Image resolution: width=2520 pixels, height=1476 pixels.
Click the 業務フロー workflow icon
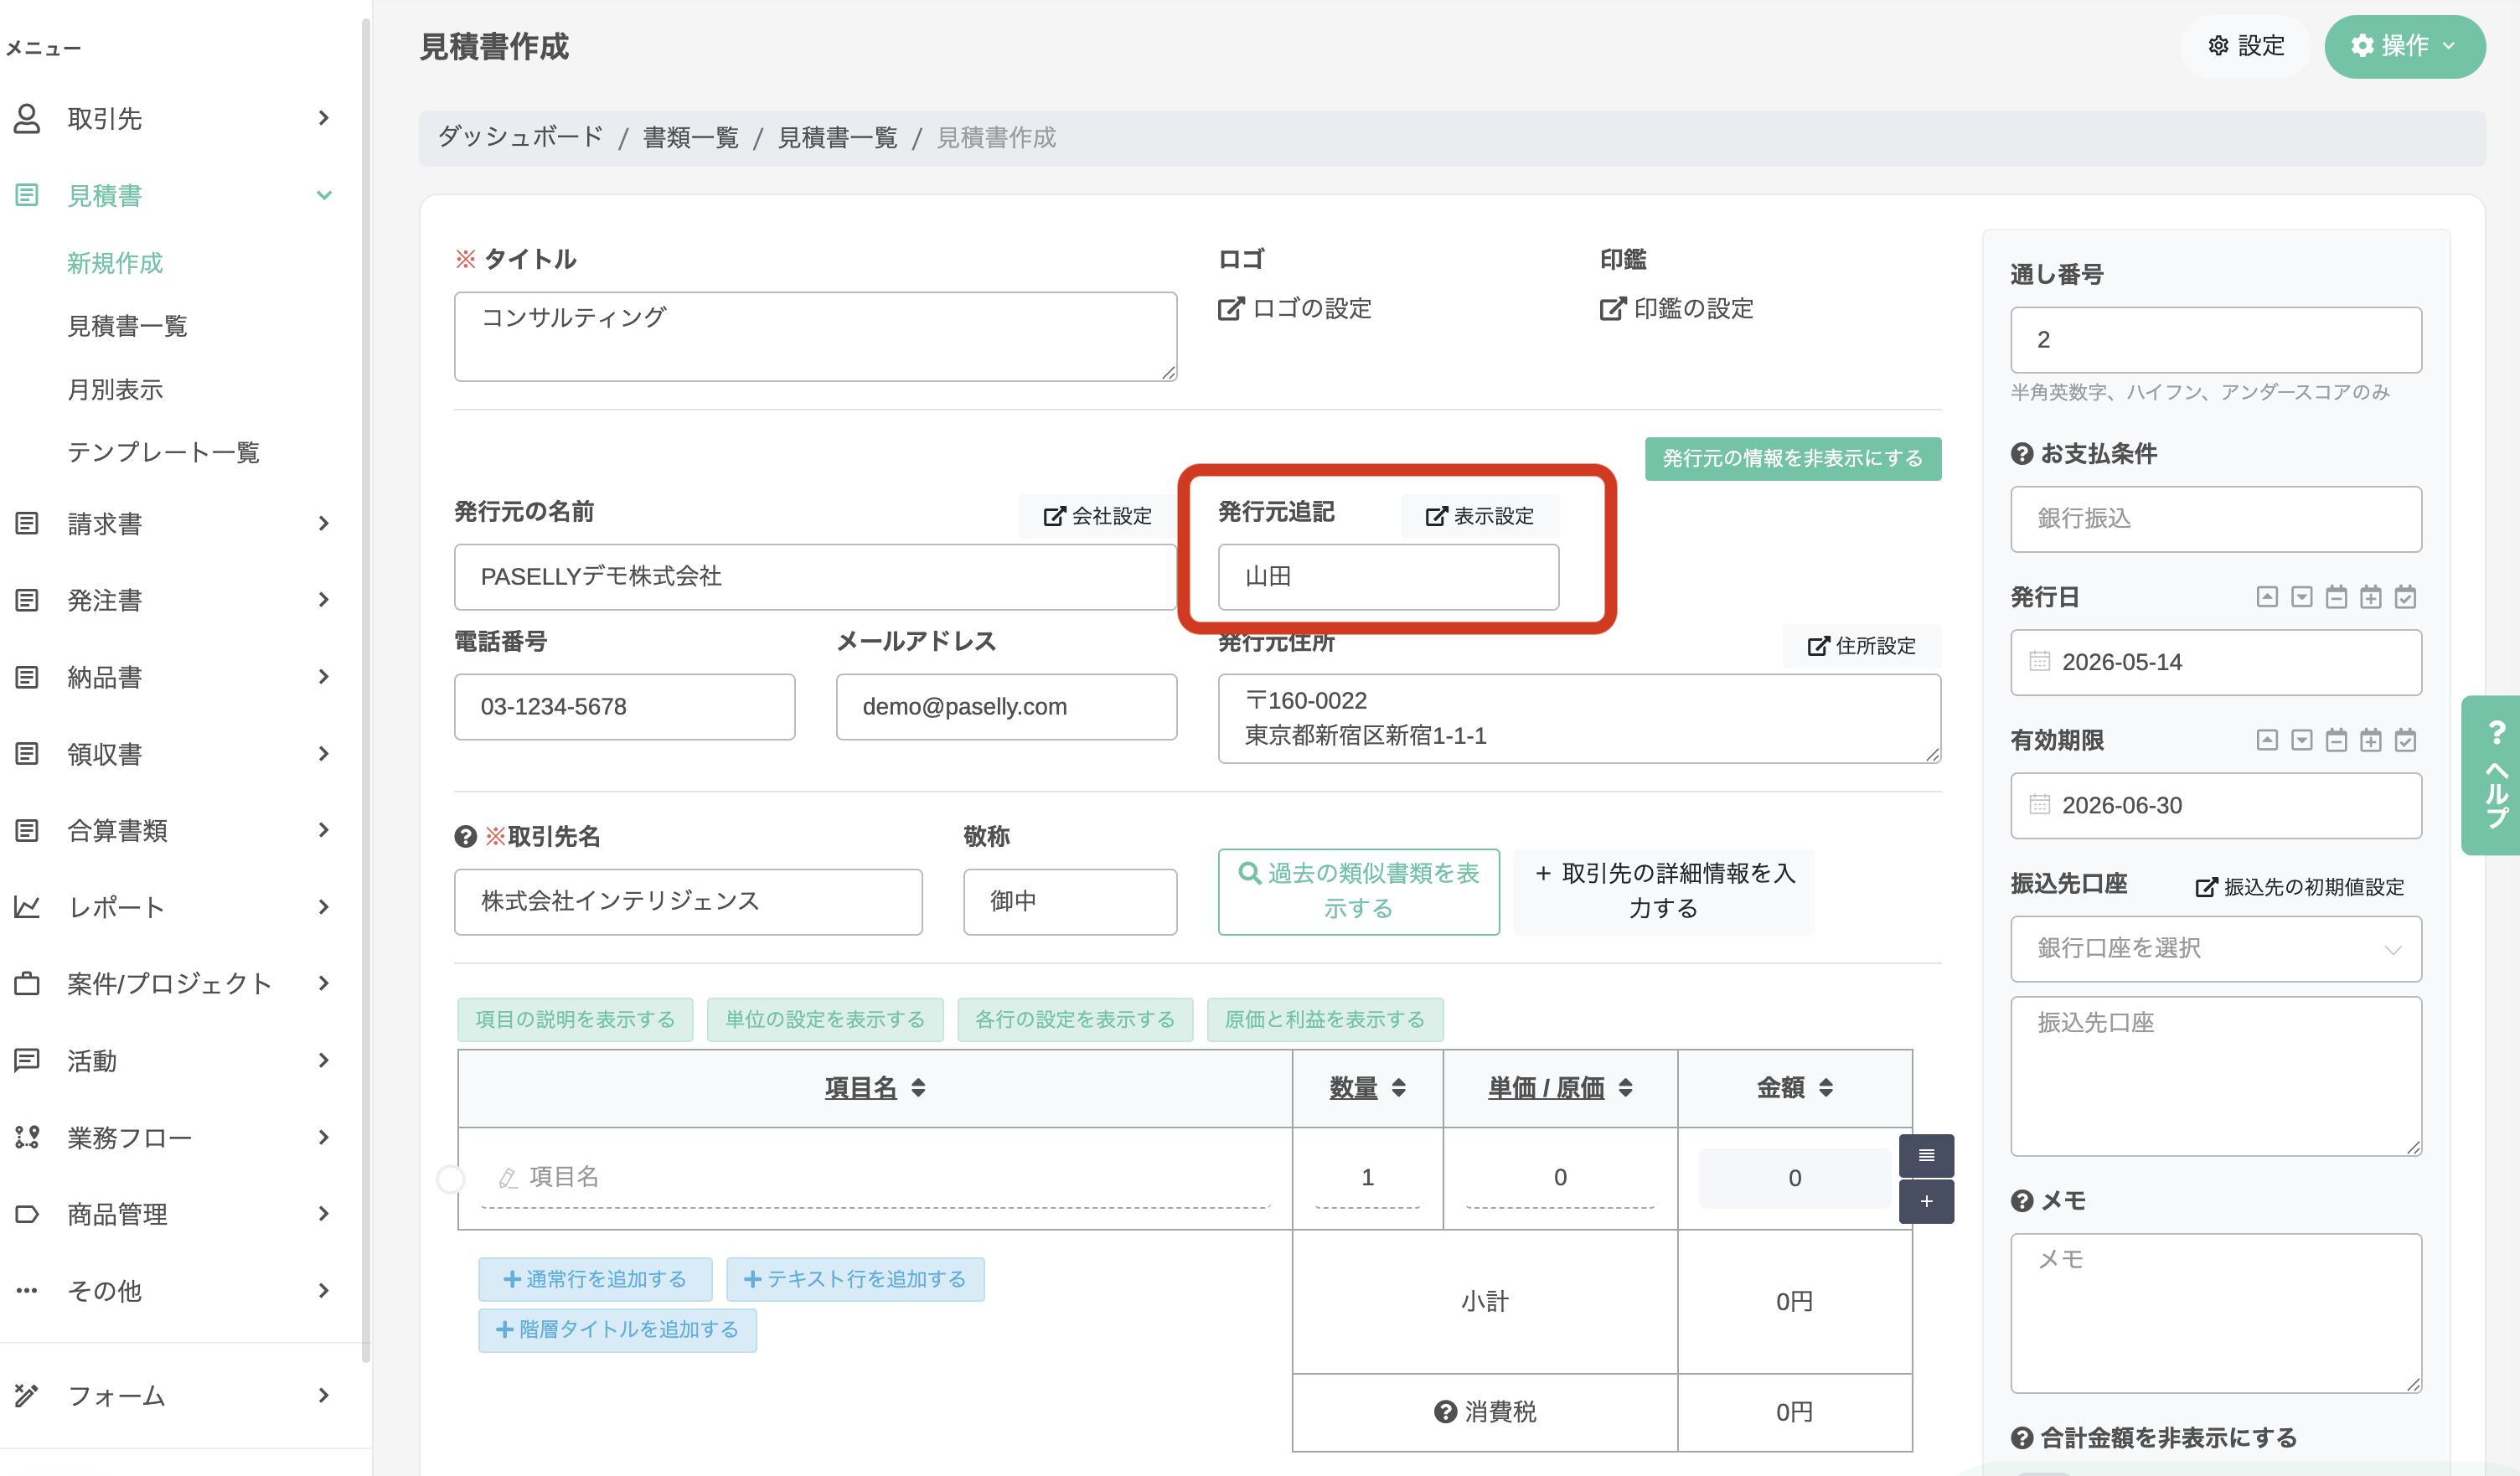pyautogui.click(x=27, y=1137)
